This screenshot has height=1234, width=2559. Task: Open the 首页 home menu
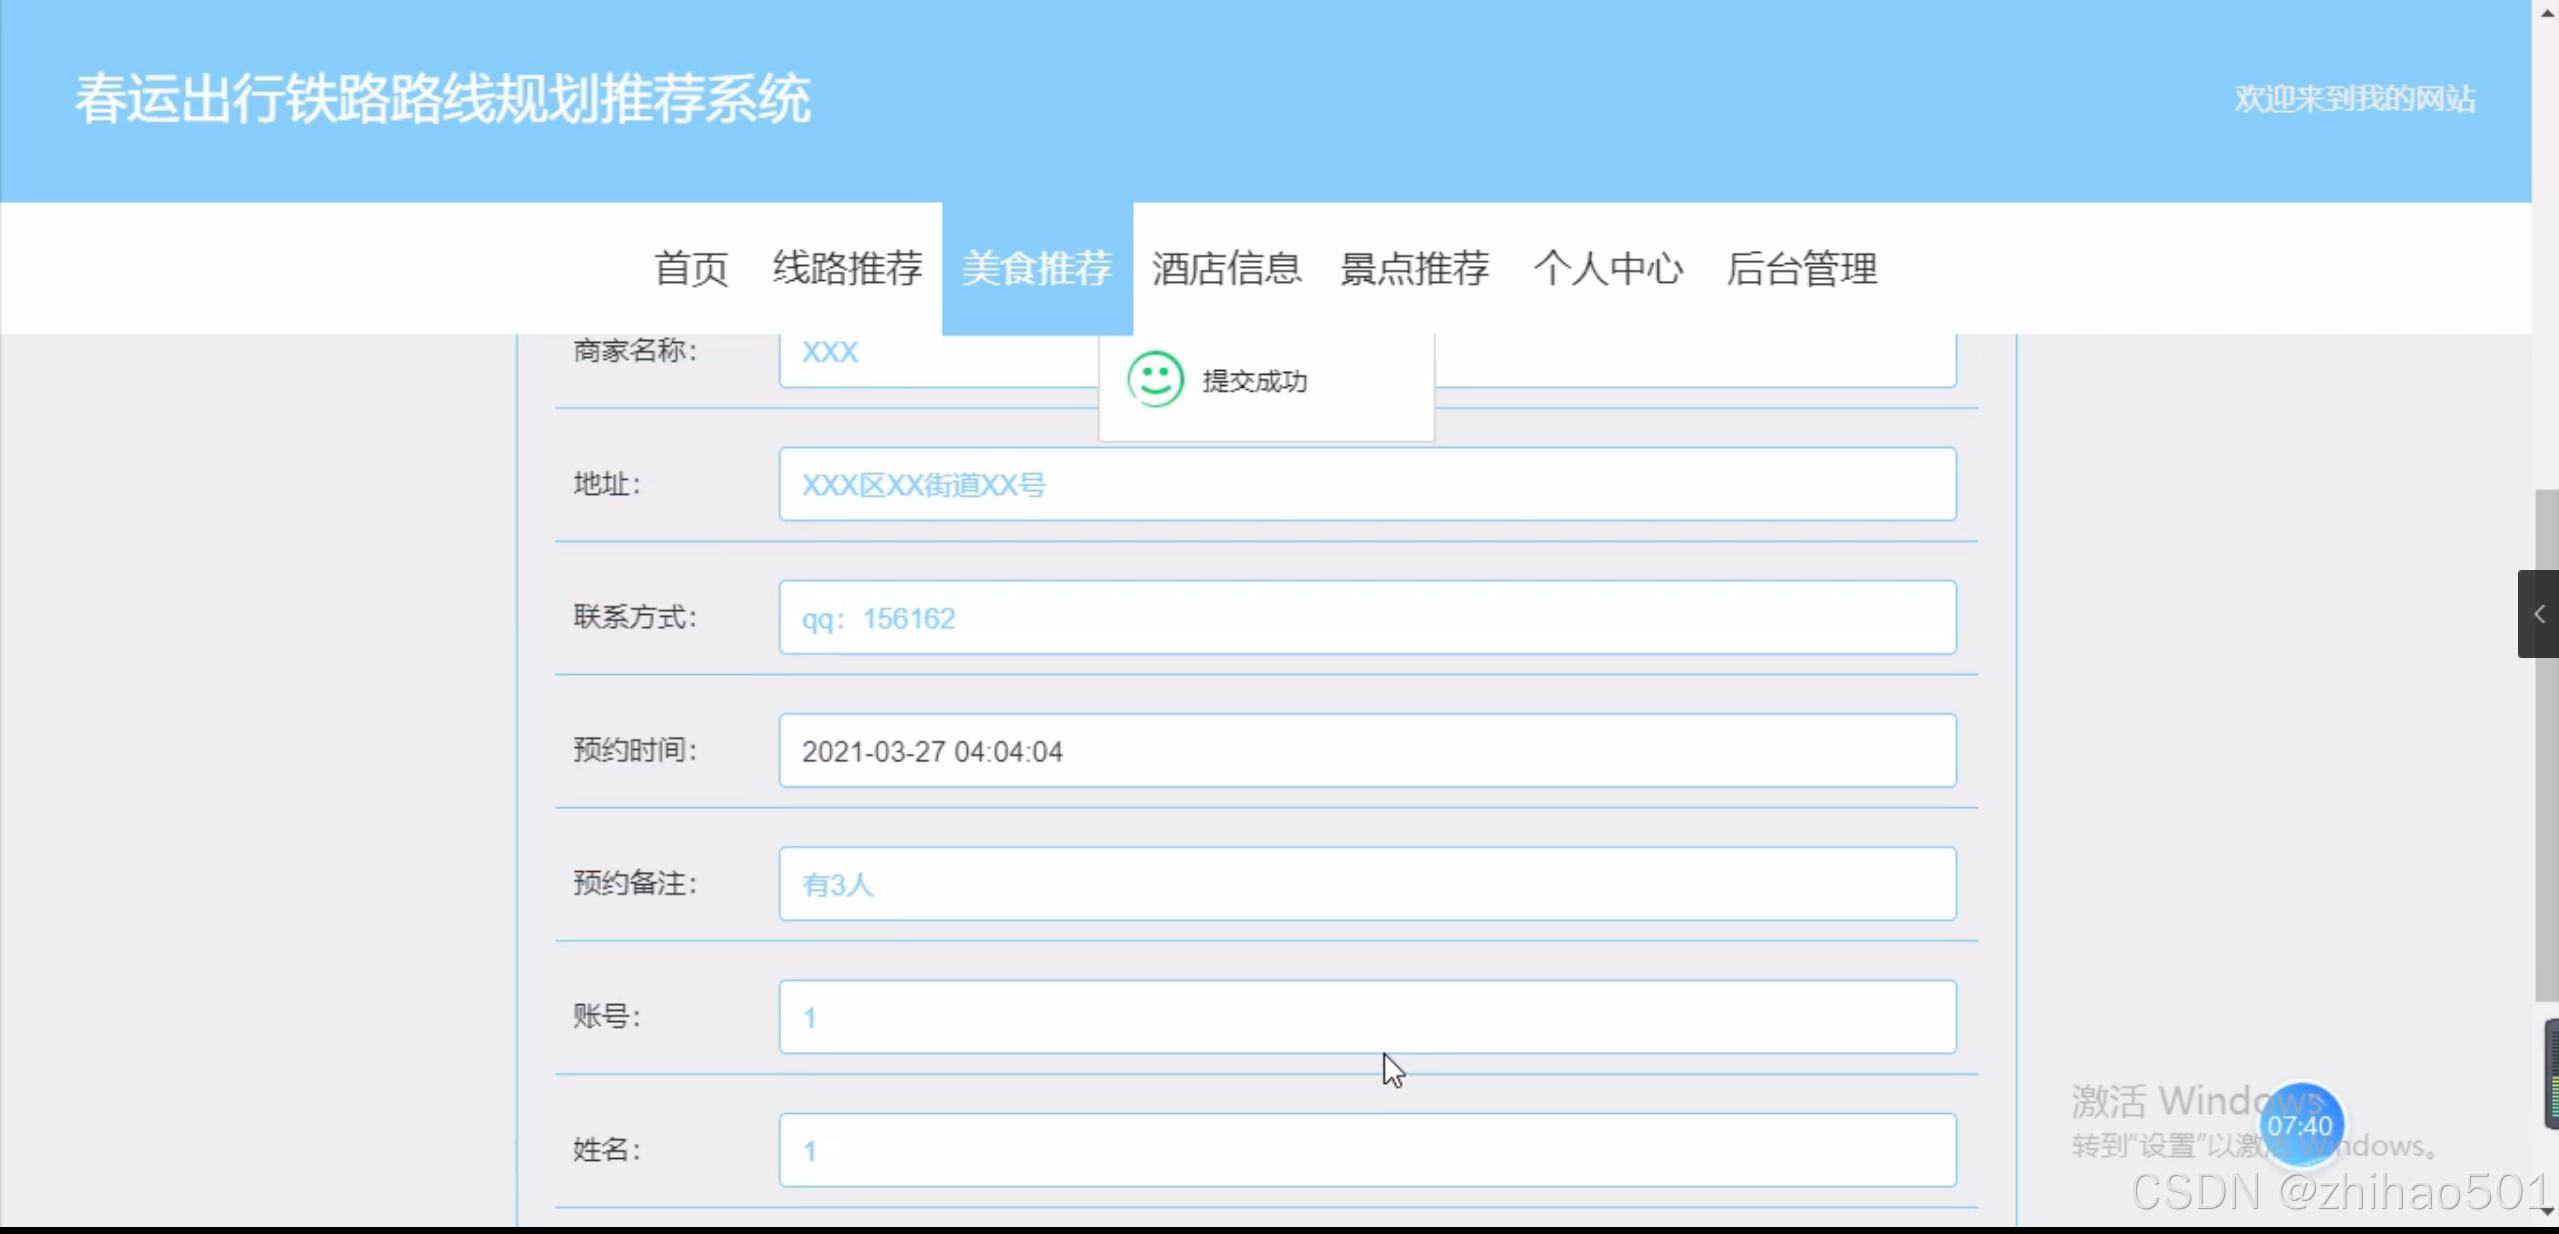coord(691,268)
